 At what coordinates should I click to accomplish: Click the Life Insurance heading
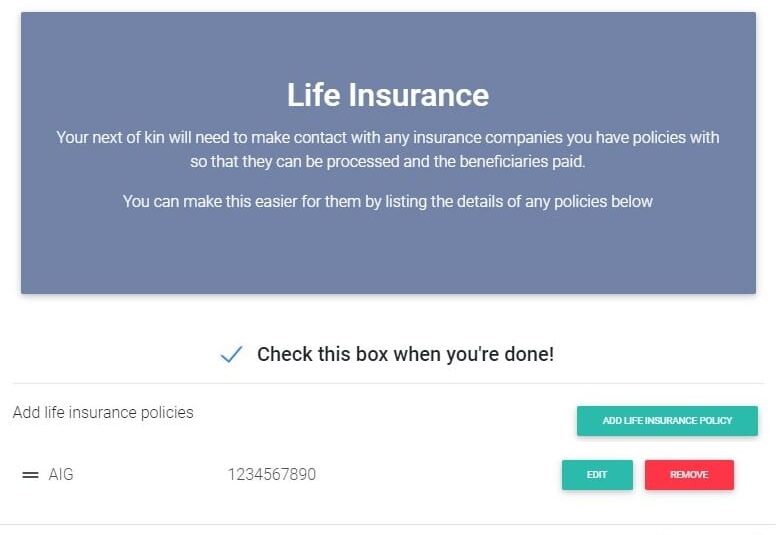point(388,95)
